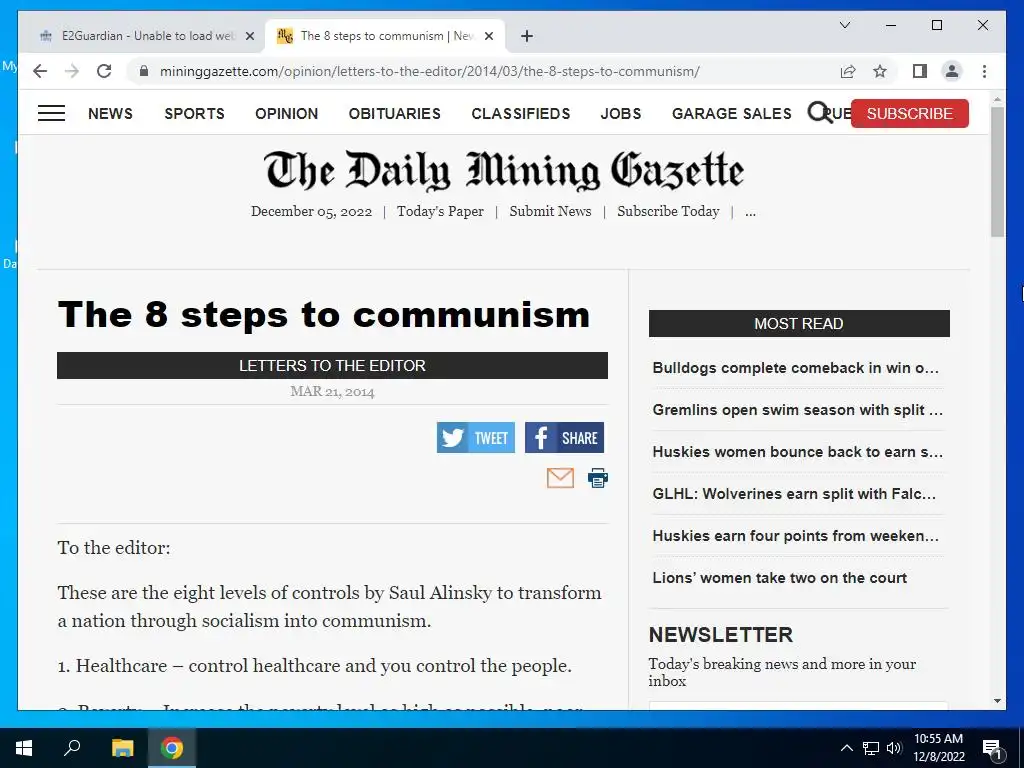
Task: Open Huskies earn four points article
Action: pos(795,536)
